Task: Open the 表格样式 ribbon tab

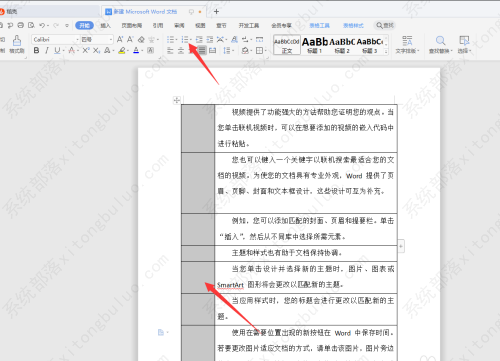Action: [x=353, y=25]
